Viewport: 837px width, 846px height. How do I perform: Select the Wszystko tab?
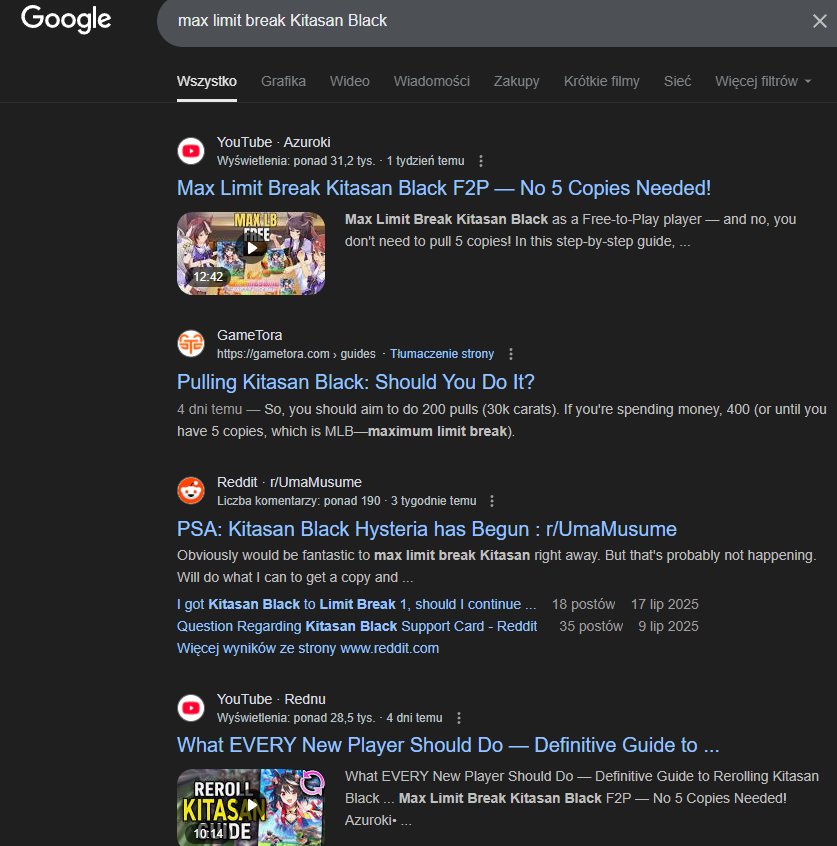point(207,81)
